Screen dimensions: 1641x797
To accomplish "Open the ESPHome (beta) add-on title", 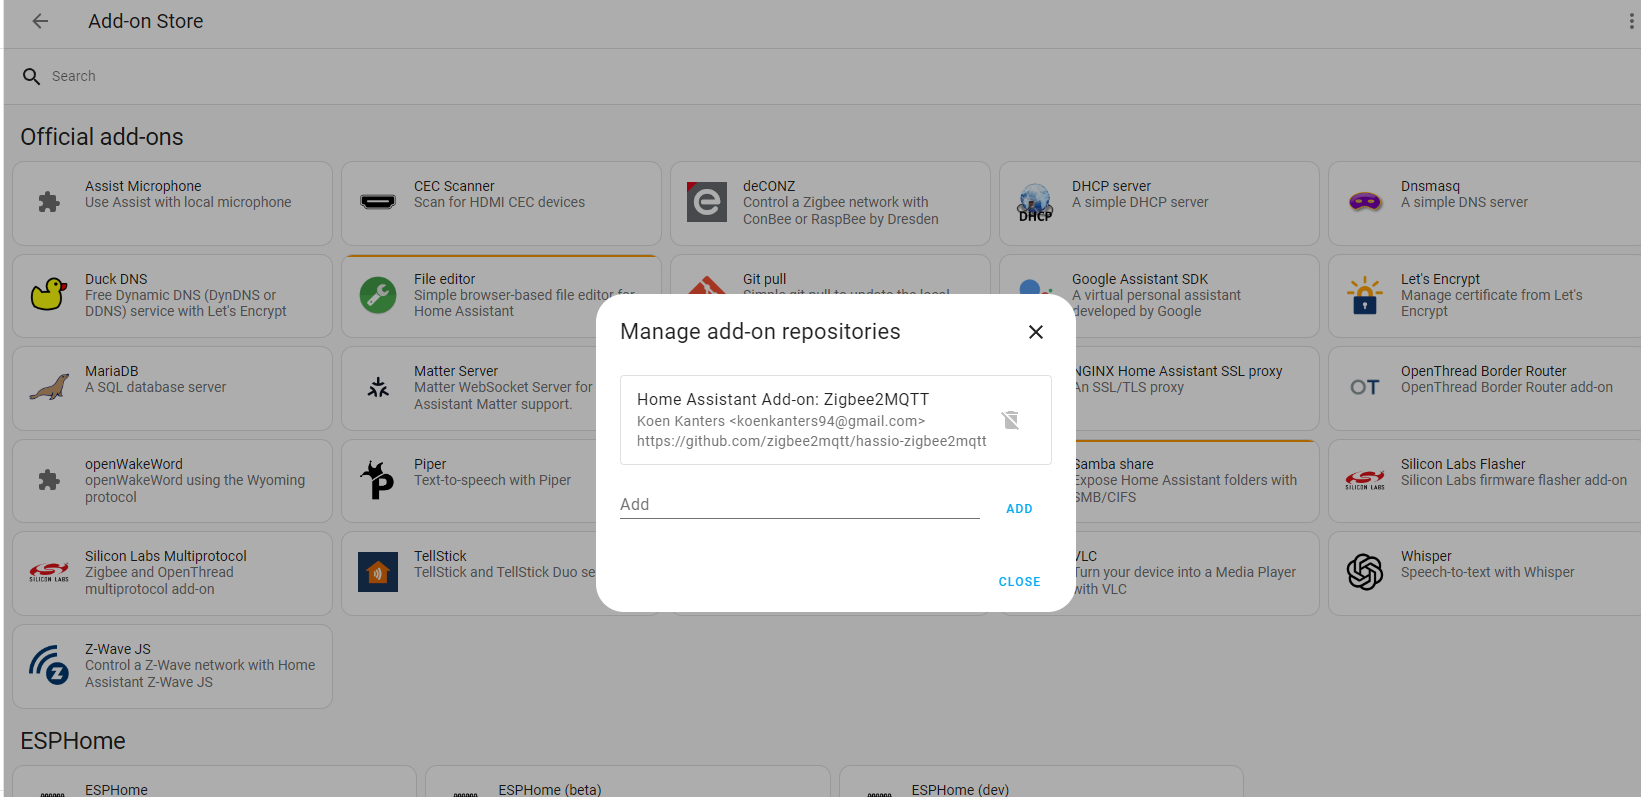I will tap(550, 790).
